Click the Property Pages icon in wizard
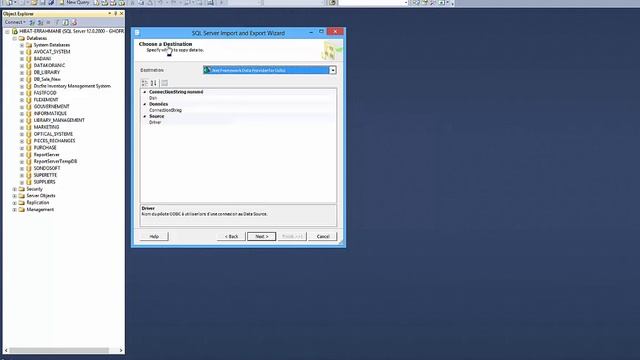Screen dimensions: 640x360 164,83
